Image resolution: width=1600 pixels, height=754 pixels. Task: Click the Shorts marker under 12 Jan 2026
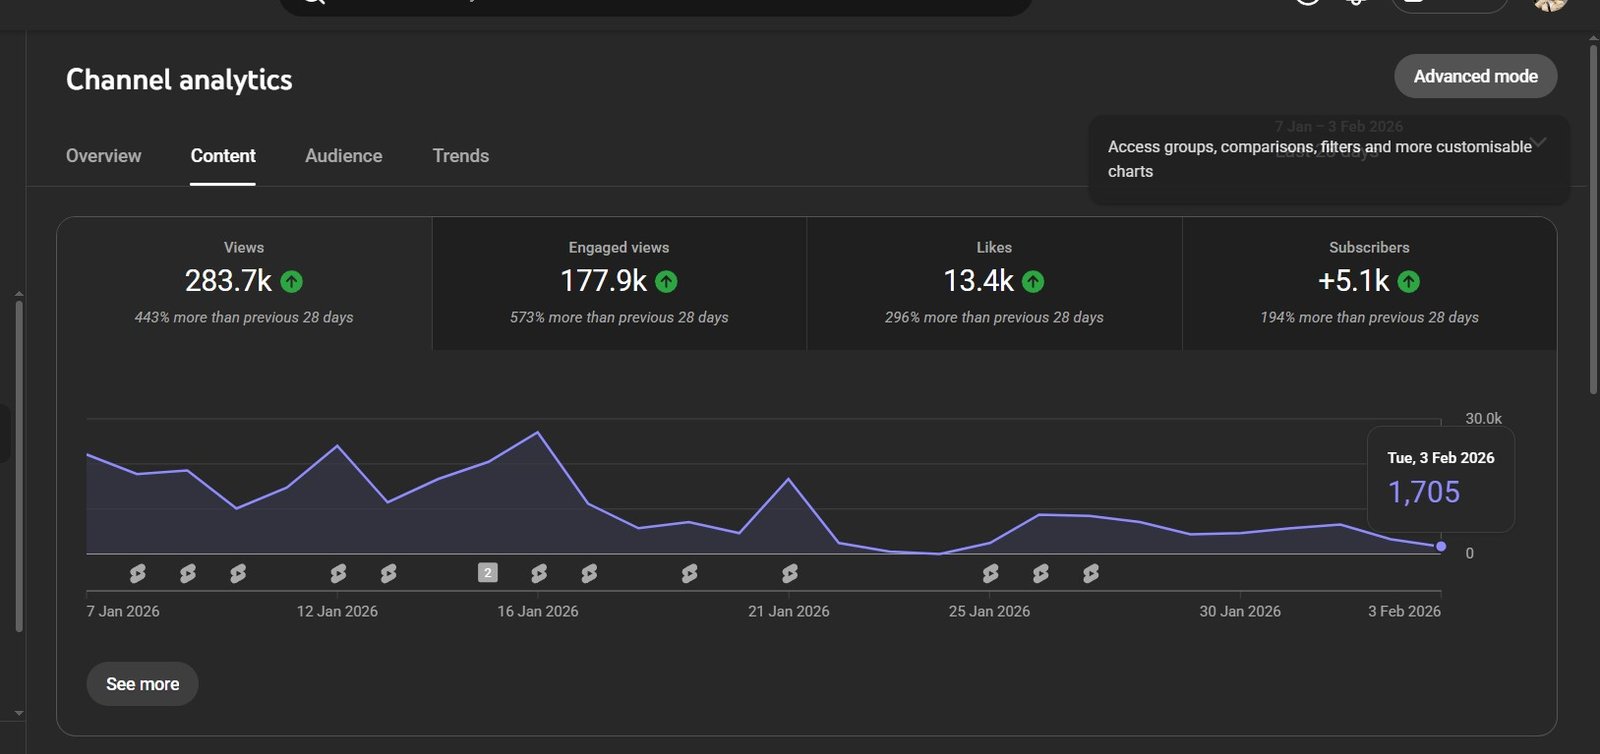coord(338,573)
